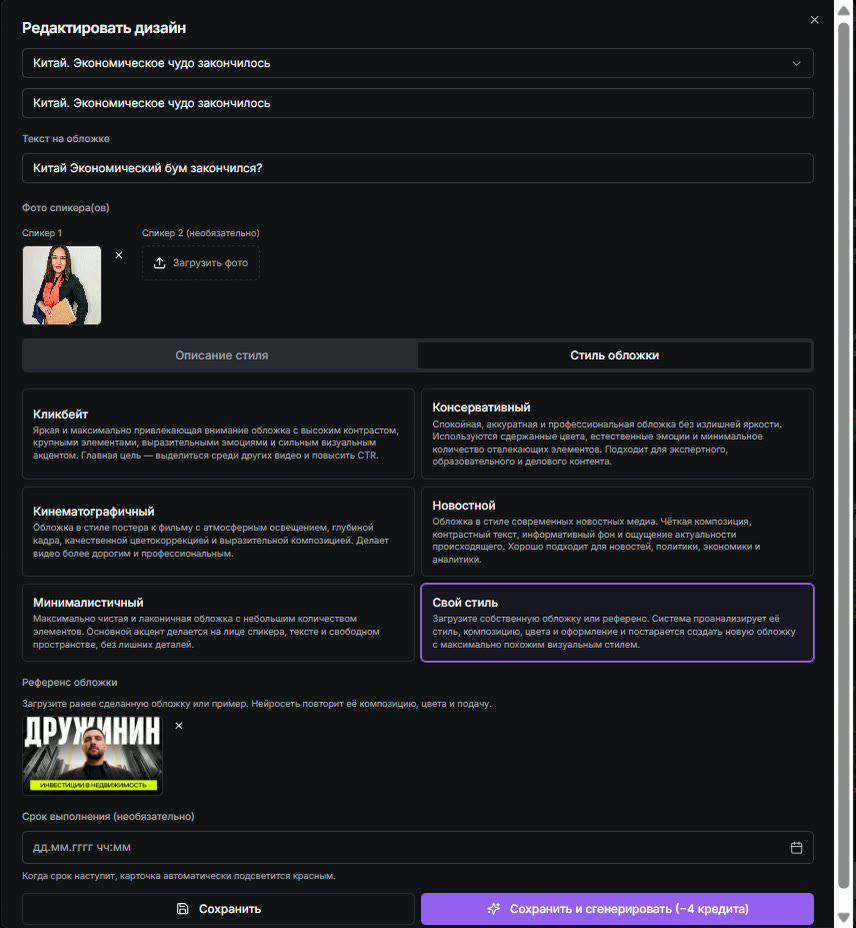Click the Фото спикера(ов) label
Screen dimensions: 856x928
coord(66,208)
